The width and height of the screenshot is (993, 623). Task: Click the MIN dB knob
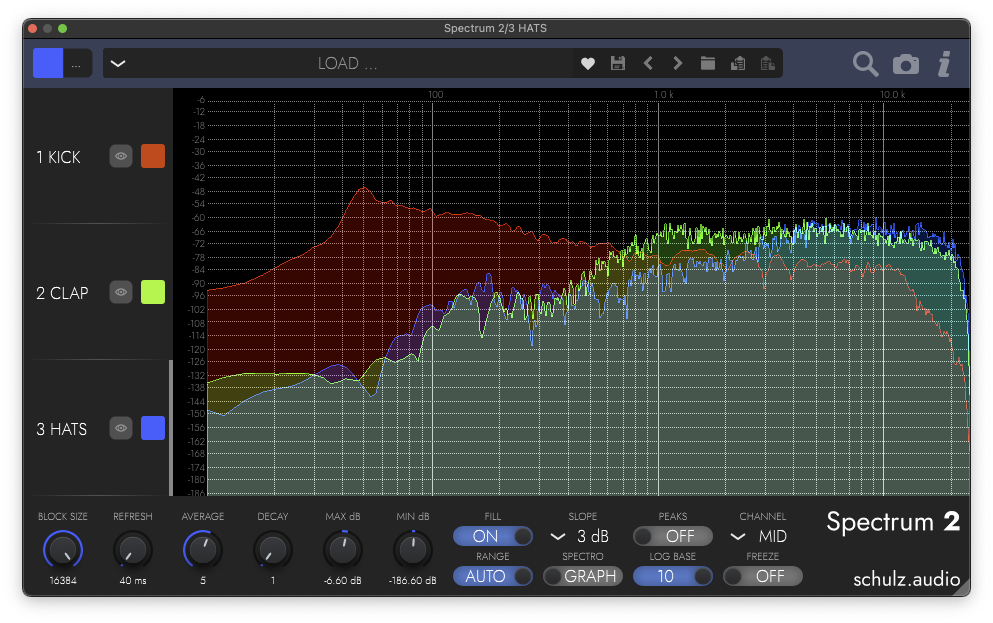[x=413, y=550]
